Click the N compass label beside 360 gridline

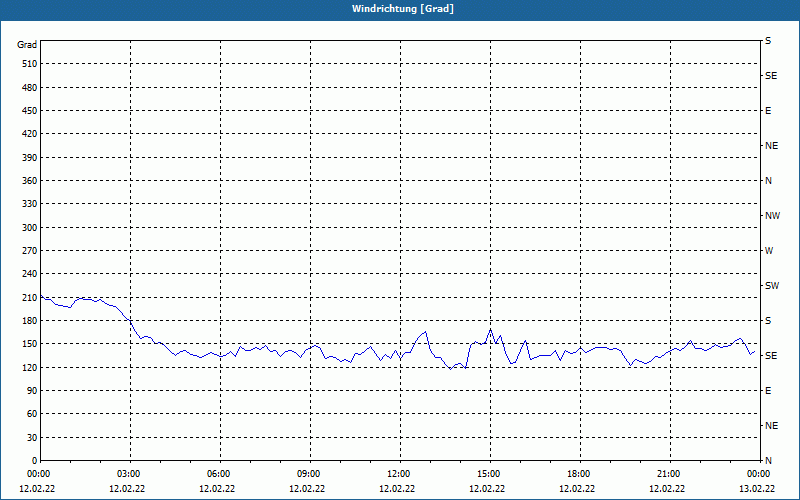tap(768, 181)
